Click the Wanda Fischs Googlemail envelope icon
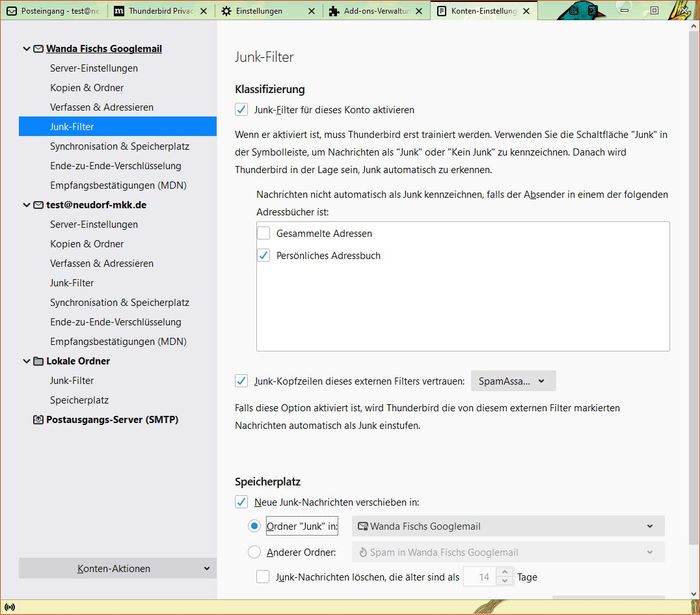This screenshot has height=615, width=700. (38, 49)
